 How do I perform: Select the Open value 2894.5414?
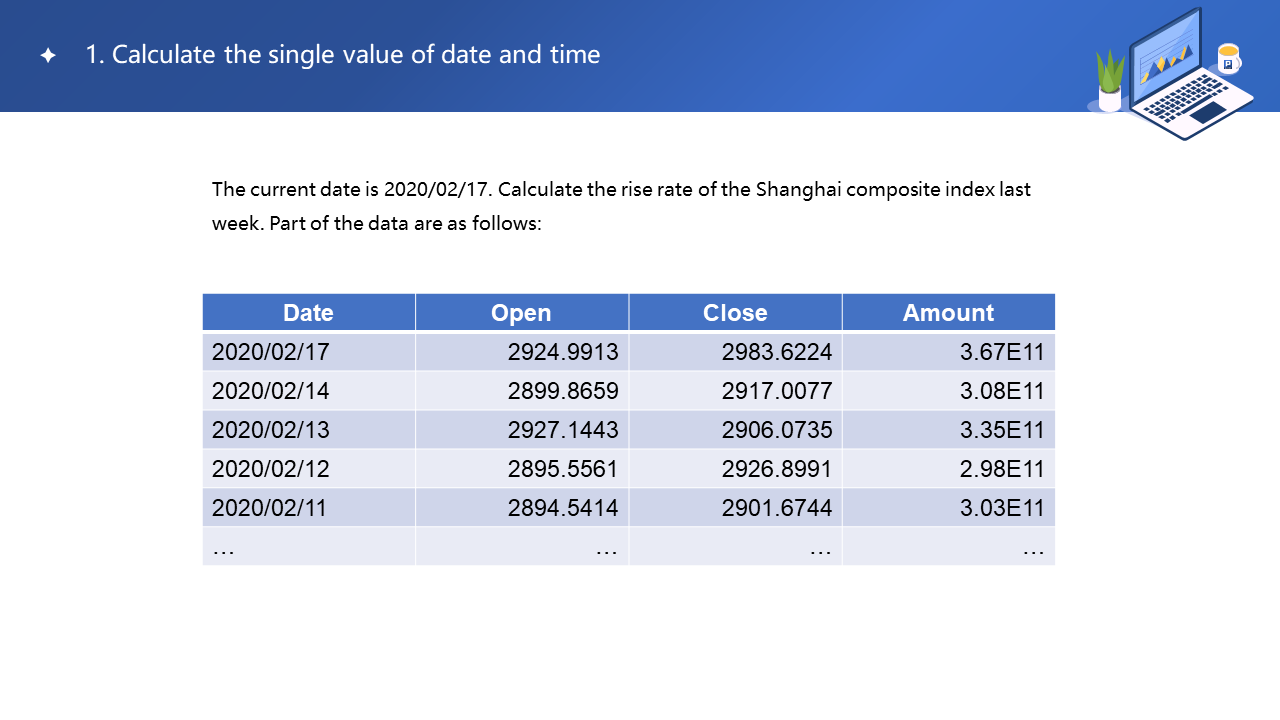click(x=522, y=507)
